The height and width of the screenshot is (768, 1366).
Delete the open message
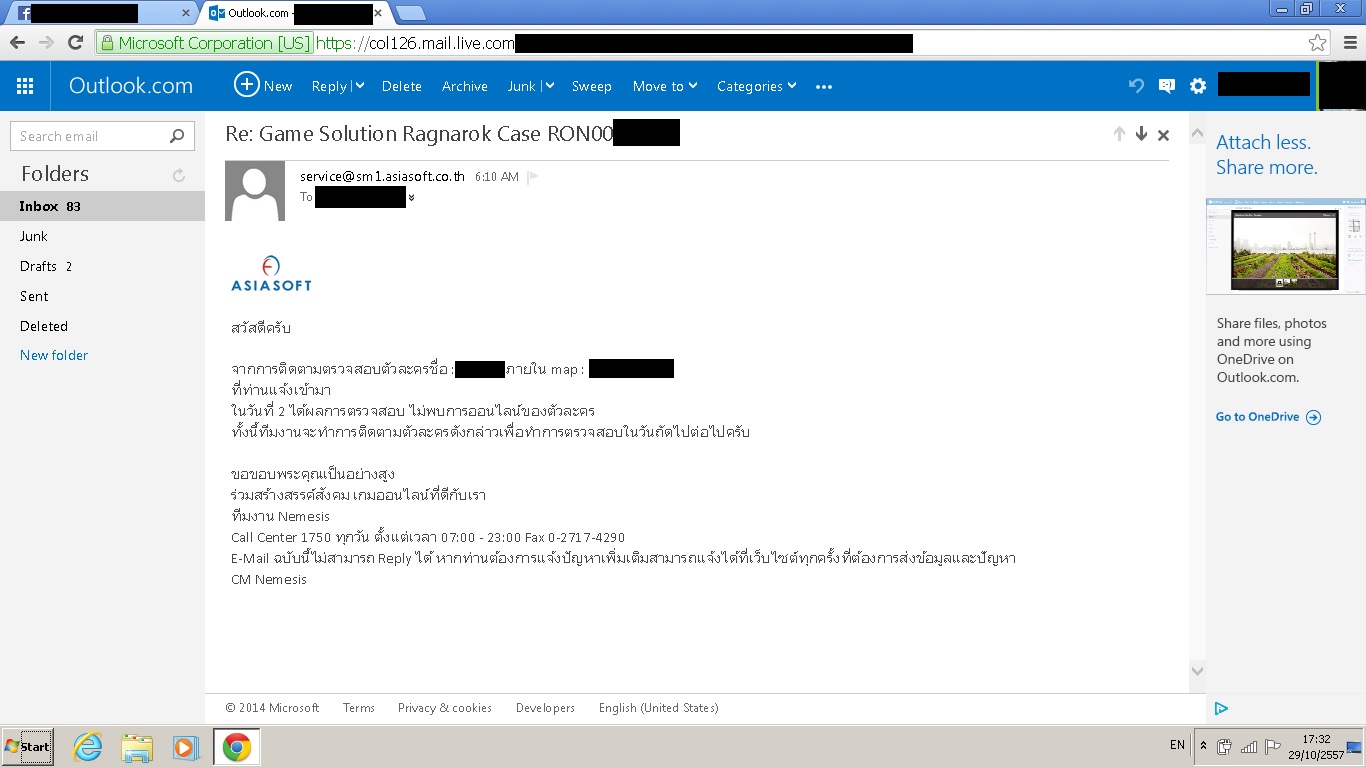coord(402,86)
